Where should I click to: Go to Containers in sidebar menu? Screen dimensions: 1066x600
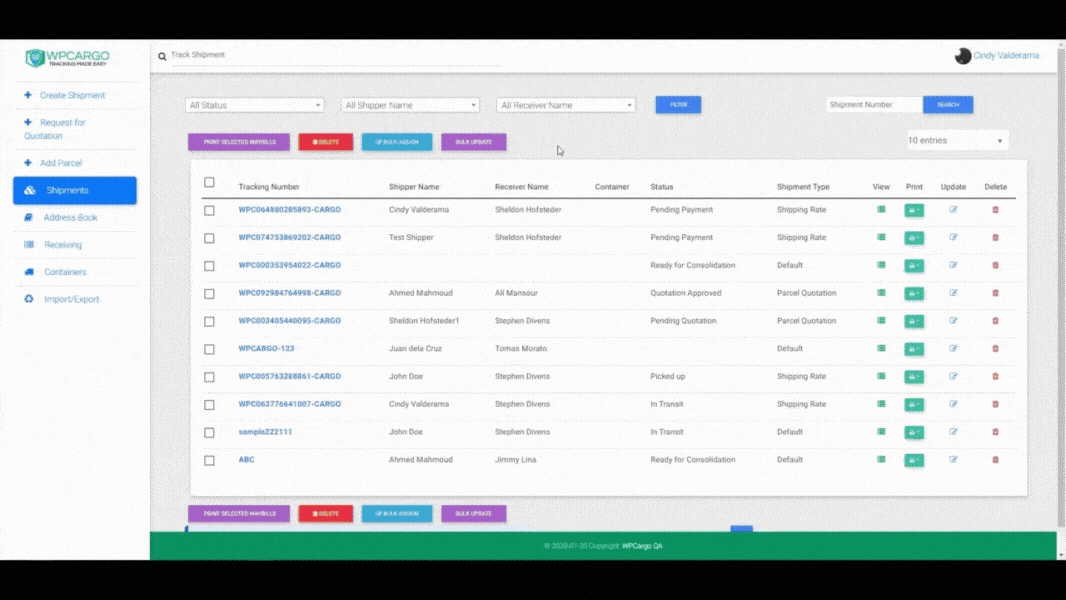click(x=65, y=272)
